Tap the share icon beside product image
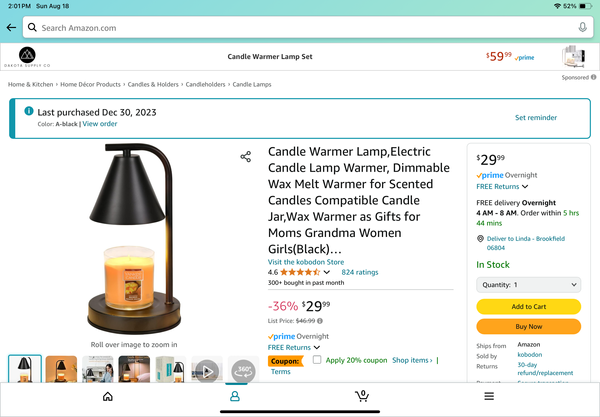Image resolution: width=600 pixels, height=417 pixels. pos(246,156)
